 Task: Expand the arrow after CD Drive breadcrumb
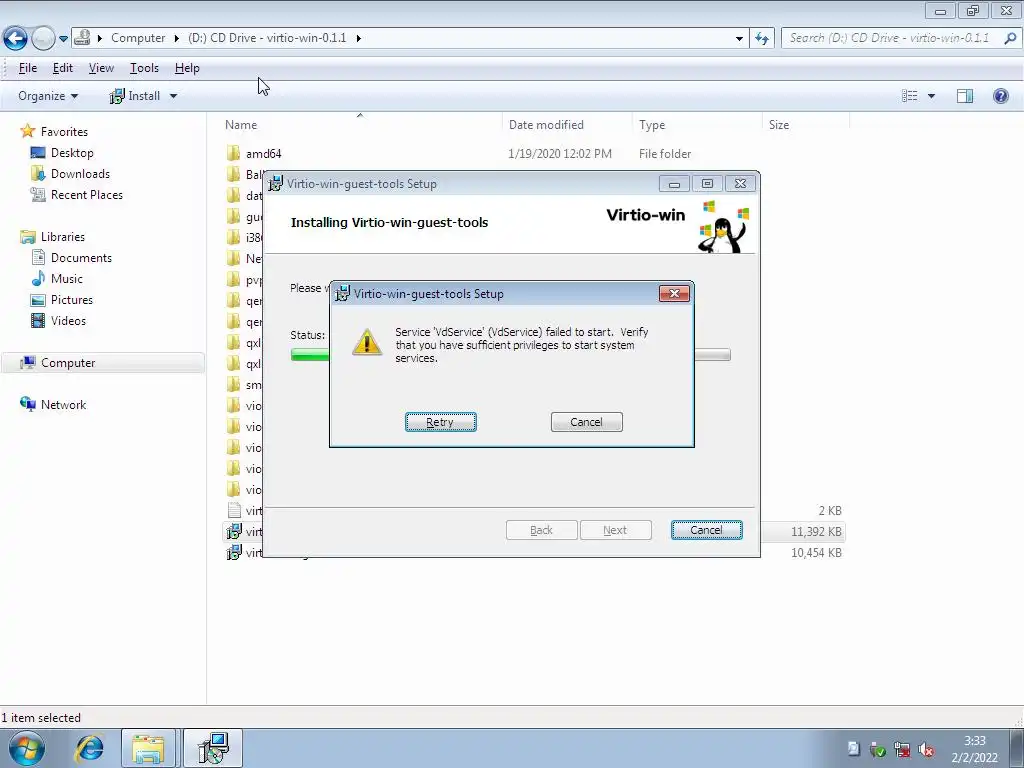pos(359,38)
